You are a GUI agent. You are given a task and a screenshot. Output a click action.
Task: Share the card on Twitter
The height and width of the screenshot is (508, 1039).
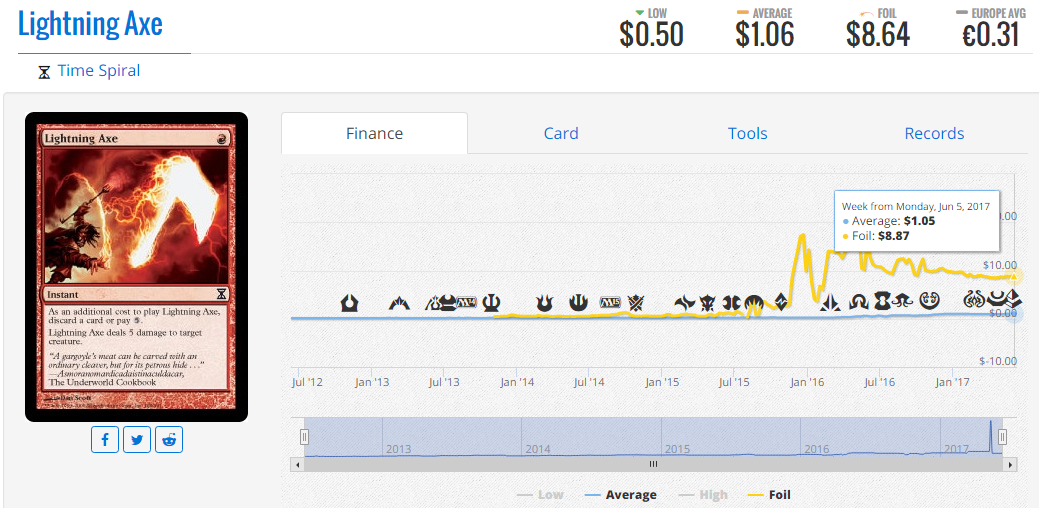(x=137, y=440)
